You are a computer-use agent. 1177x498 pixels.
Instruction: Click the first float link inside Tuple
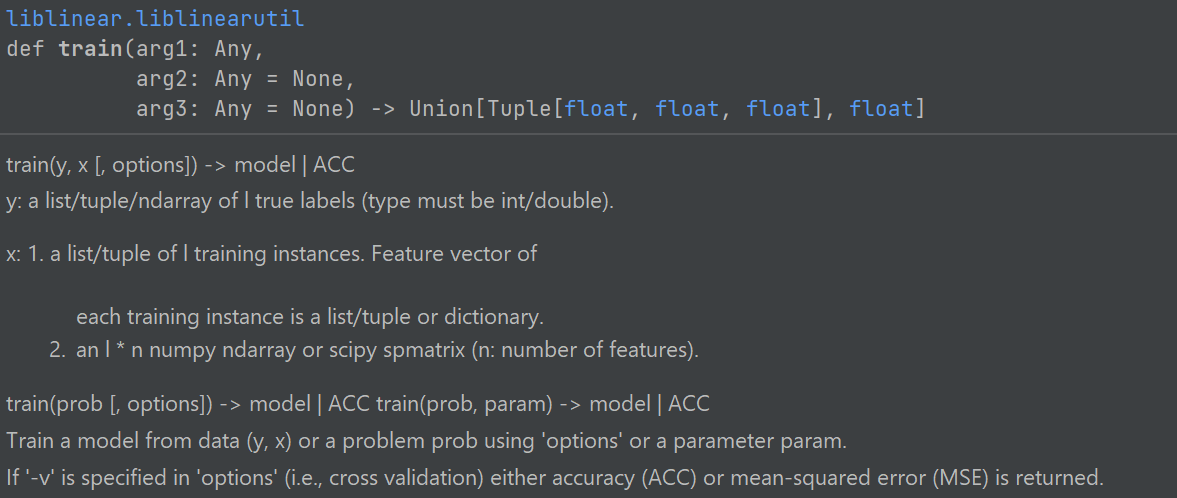click(596, 110)
